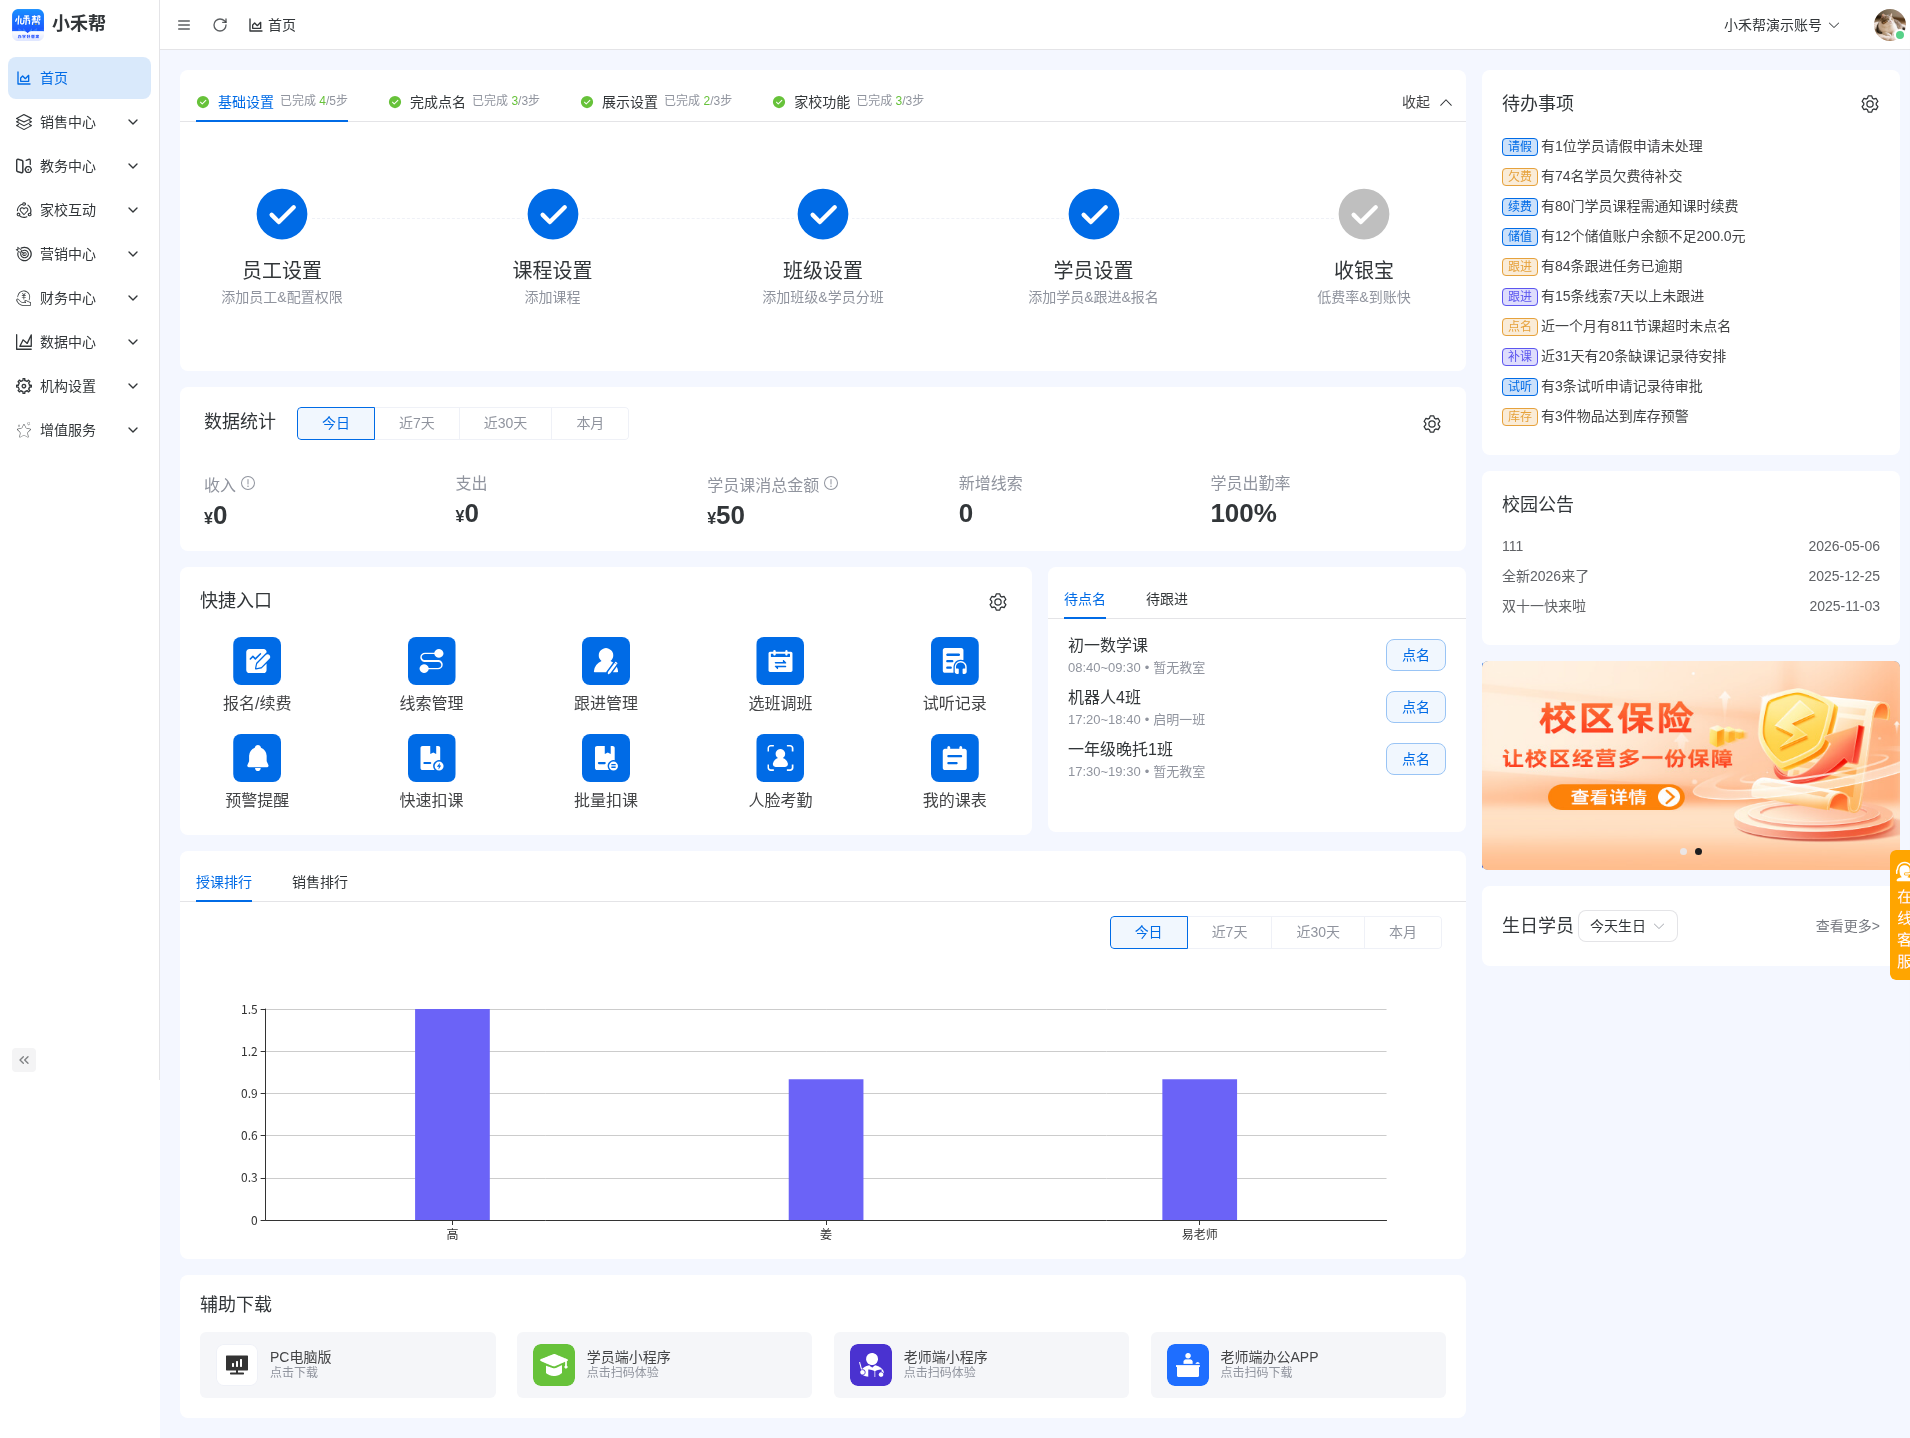This screenshot has height=1438, width=1910.
Task: Select 近7天 in 数据统计 range
Action: [417, 423]
